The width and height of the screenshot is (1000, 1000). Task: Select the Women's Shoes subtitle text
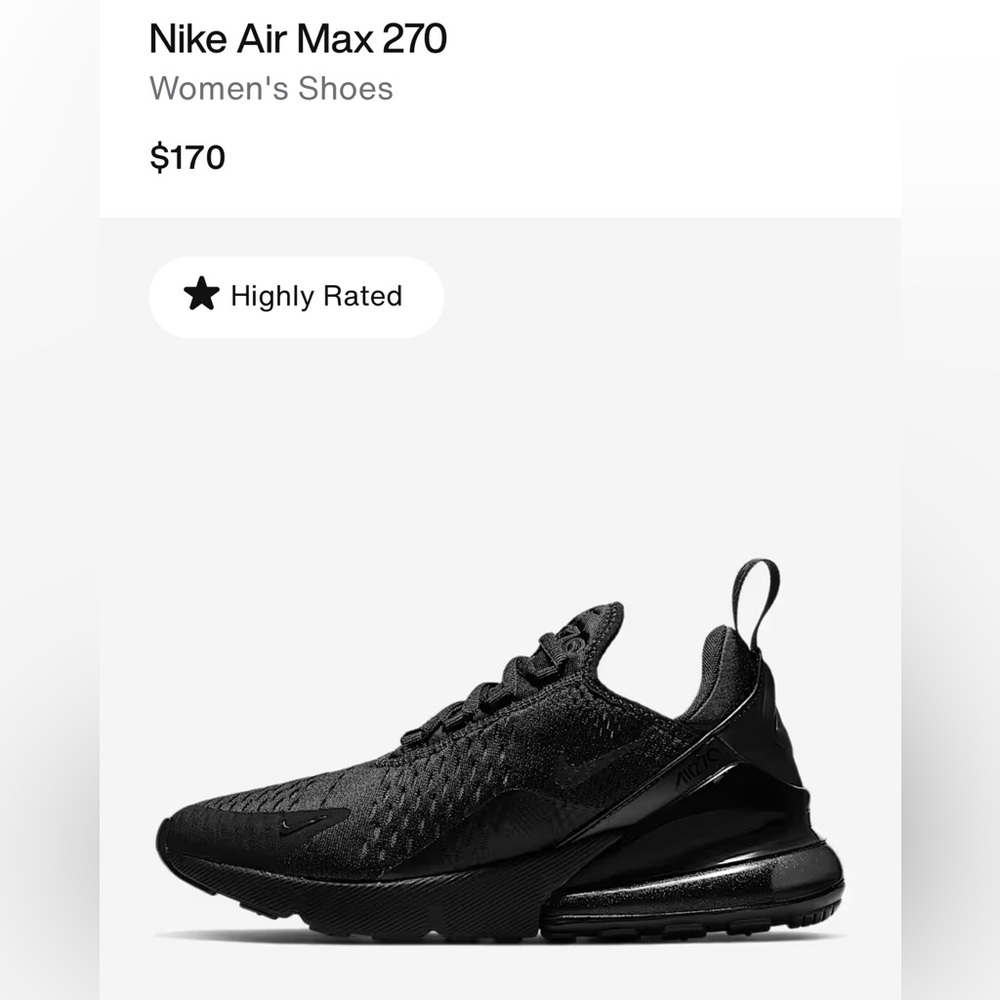(270, 89)
